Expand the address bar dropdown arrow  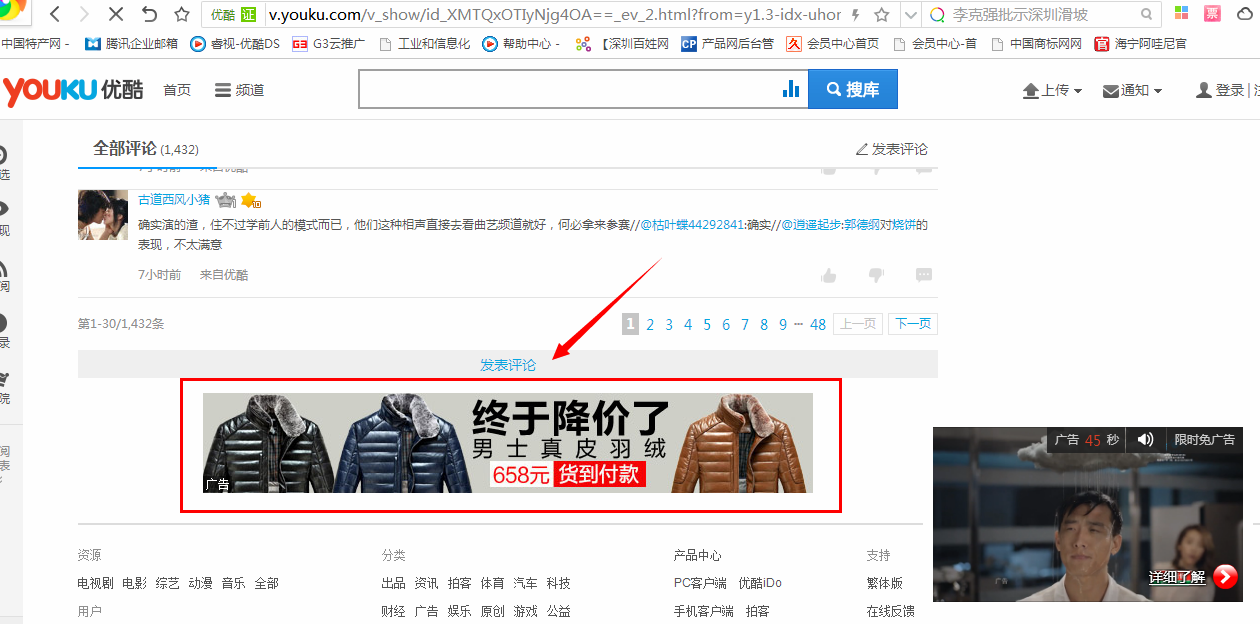[x=910, y=15]
